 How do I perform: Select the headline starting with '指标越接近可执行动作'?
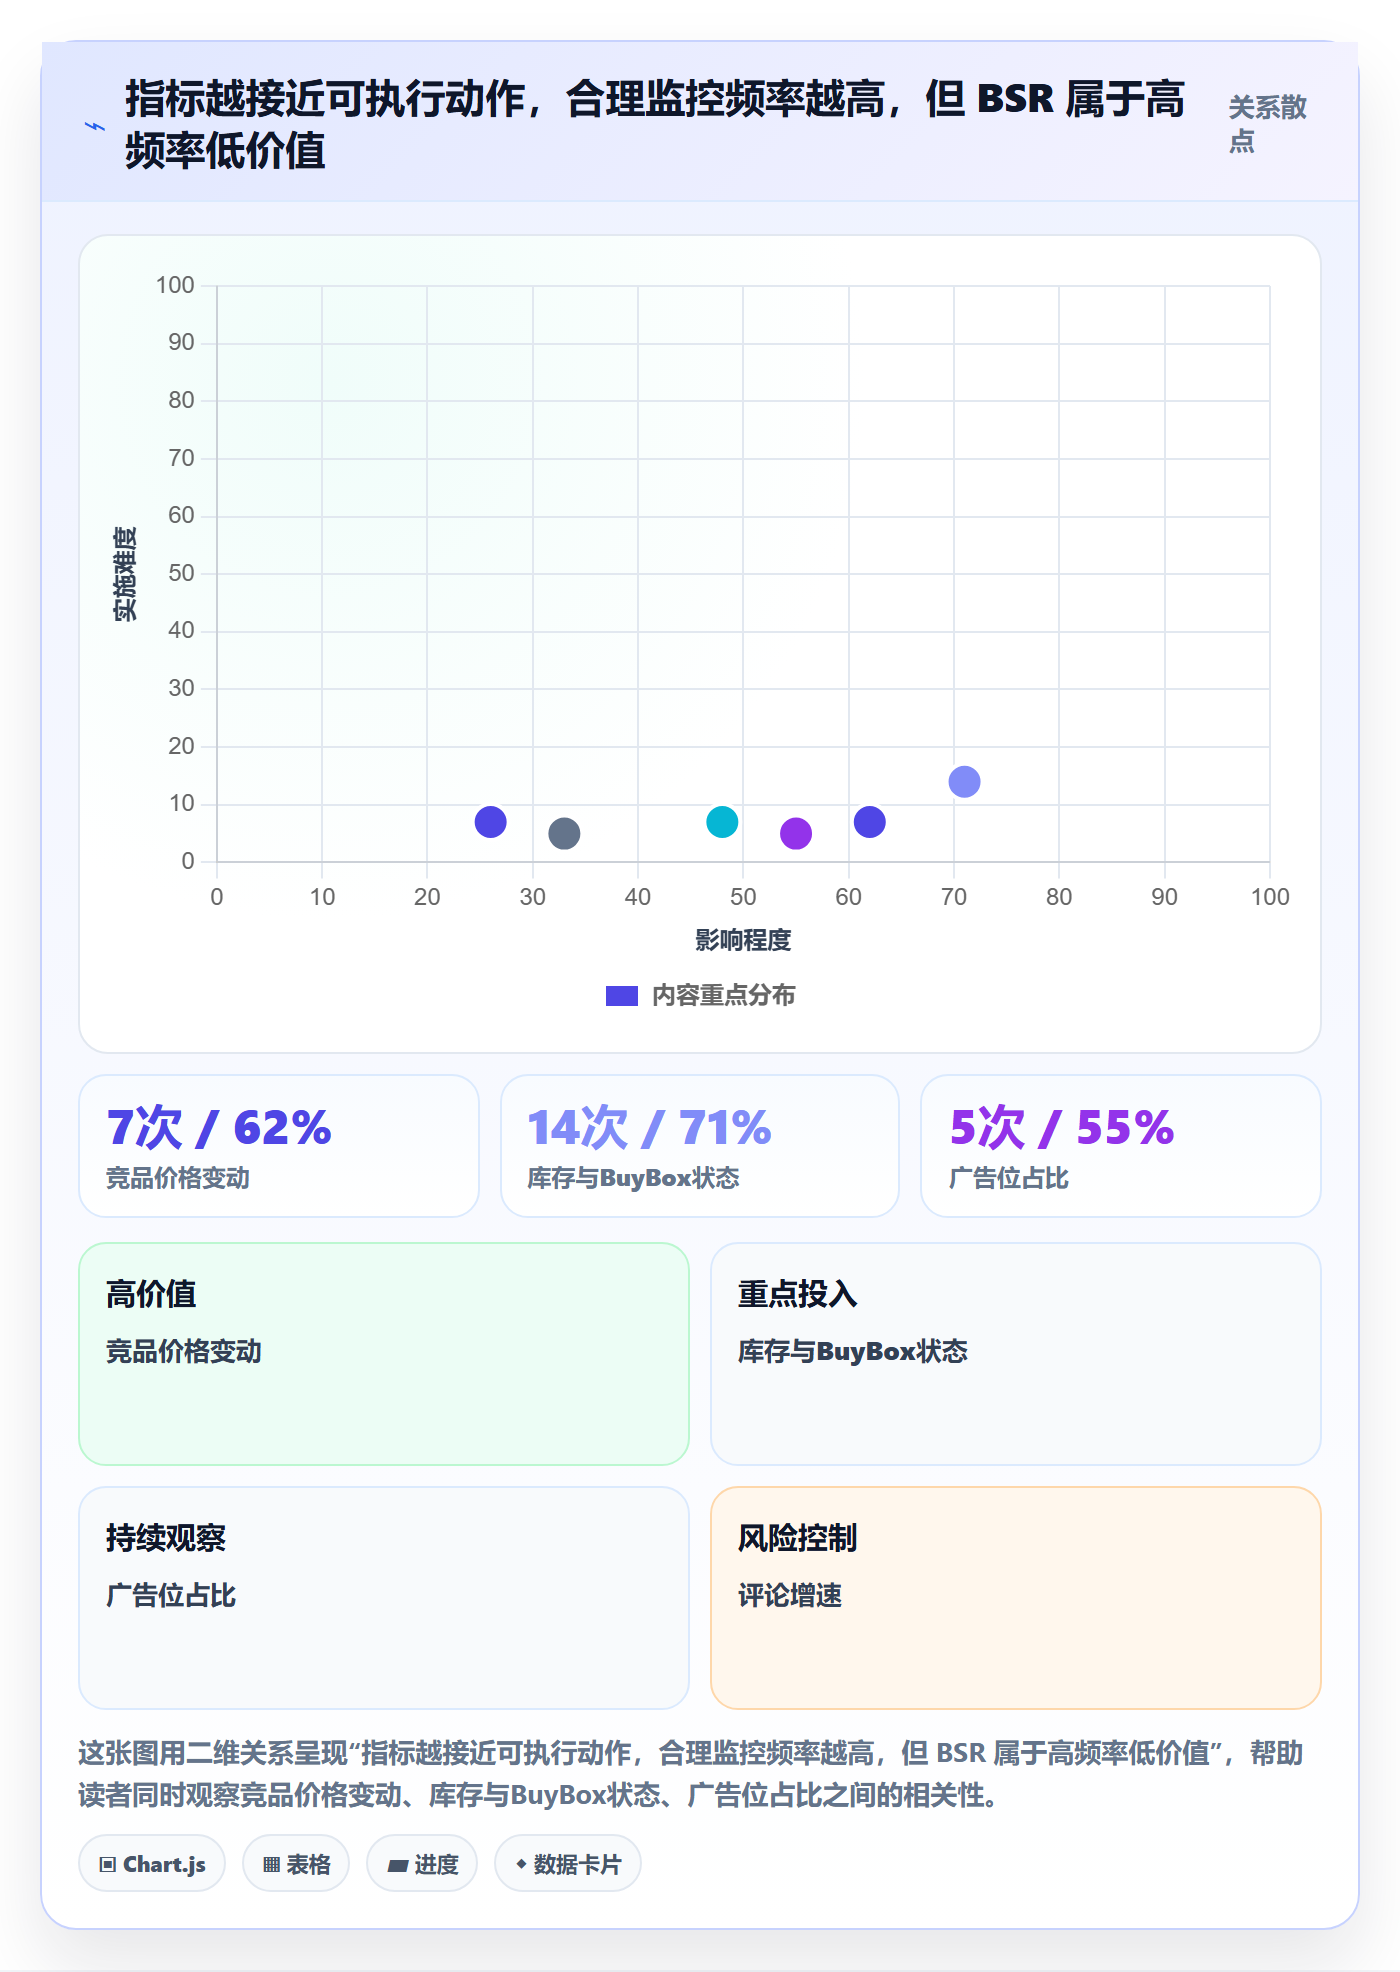pos(655,125)
